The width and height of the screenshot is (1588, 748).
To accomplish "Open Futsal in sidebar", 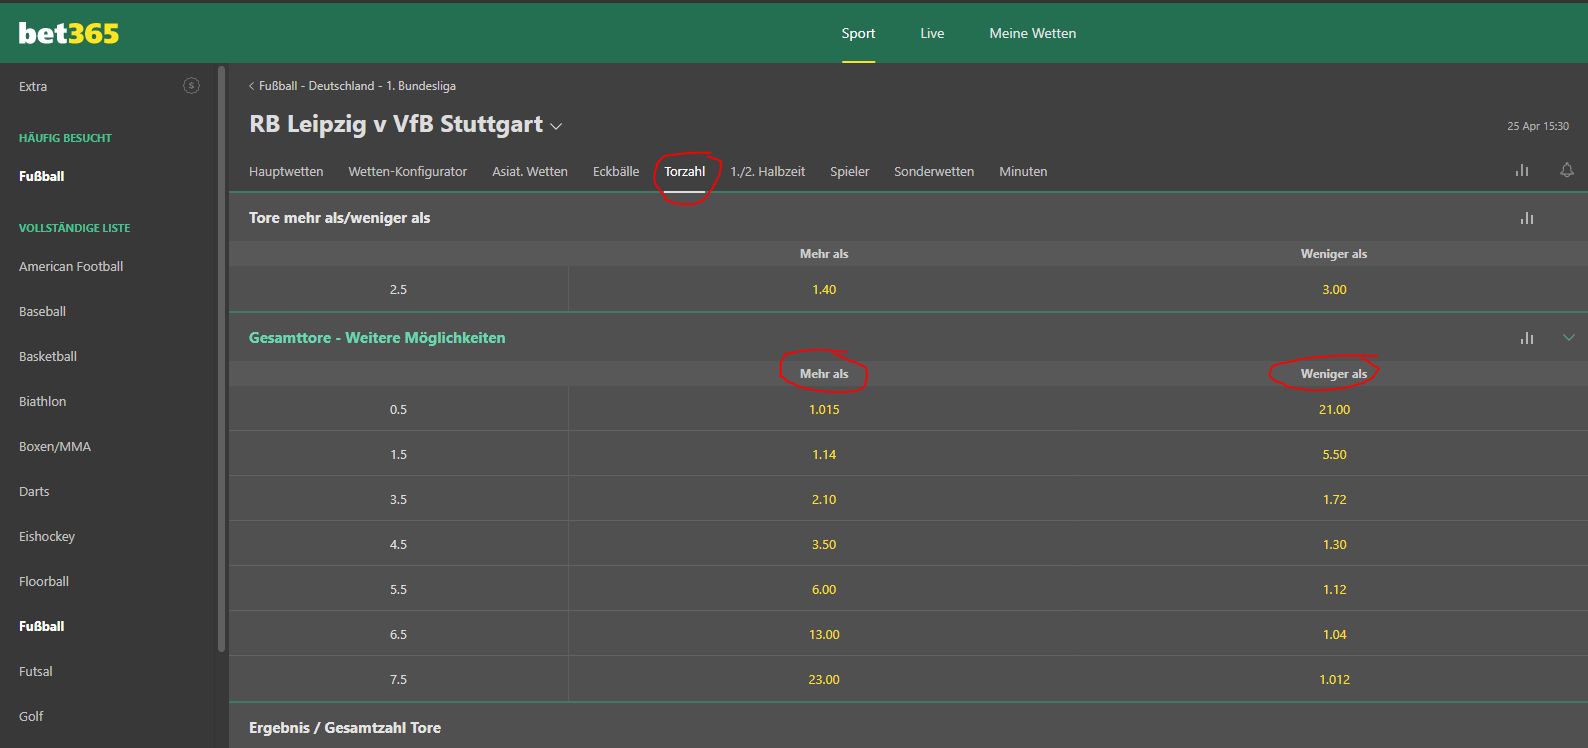I will pyautogui.click(x=36, y=671).
